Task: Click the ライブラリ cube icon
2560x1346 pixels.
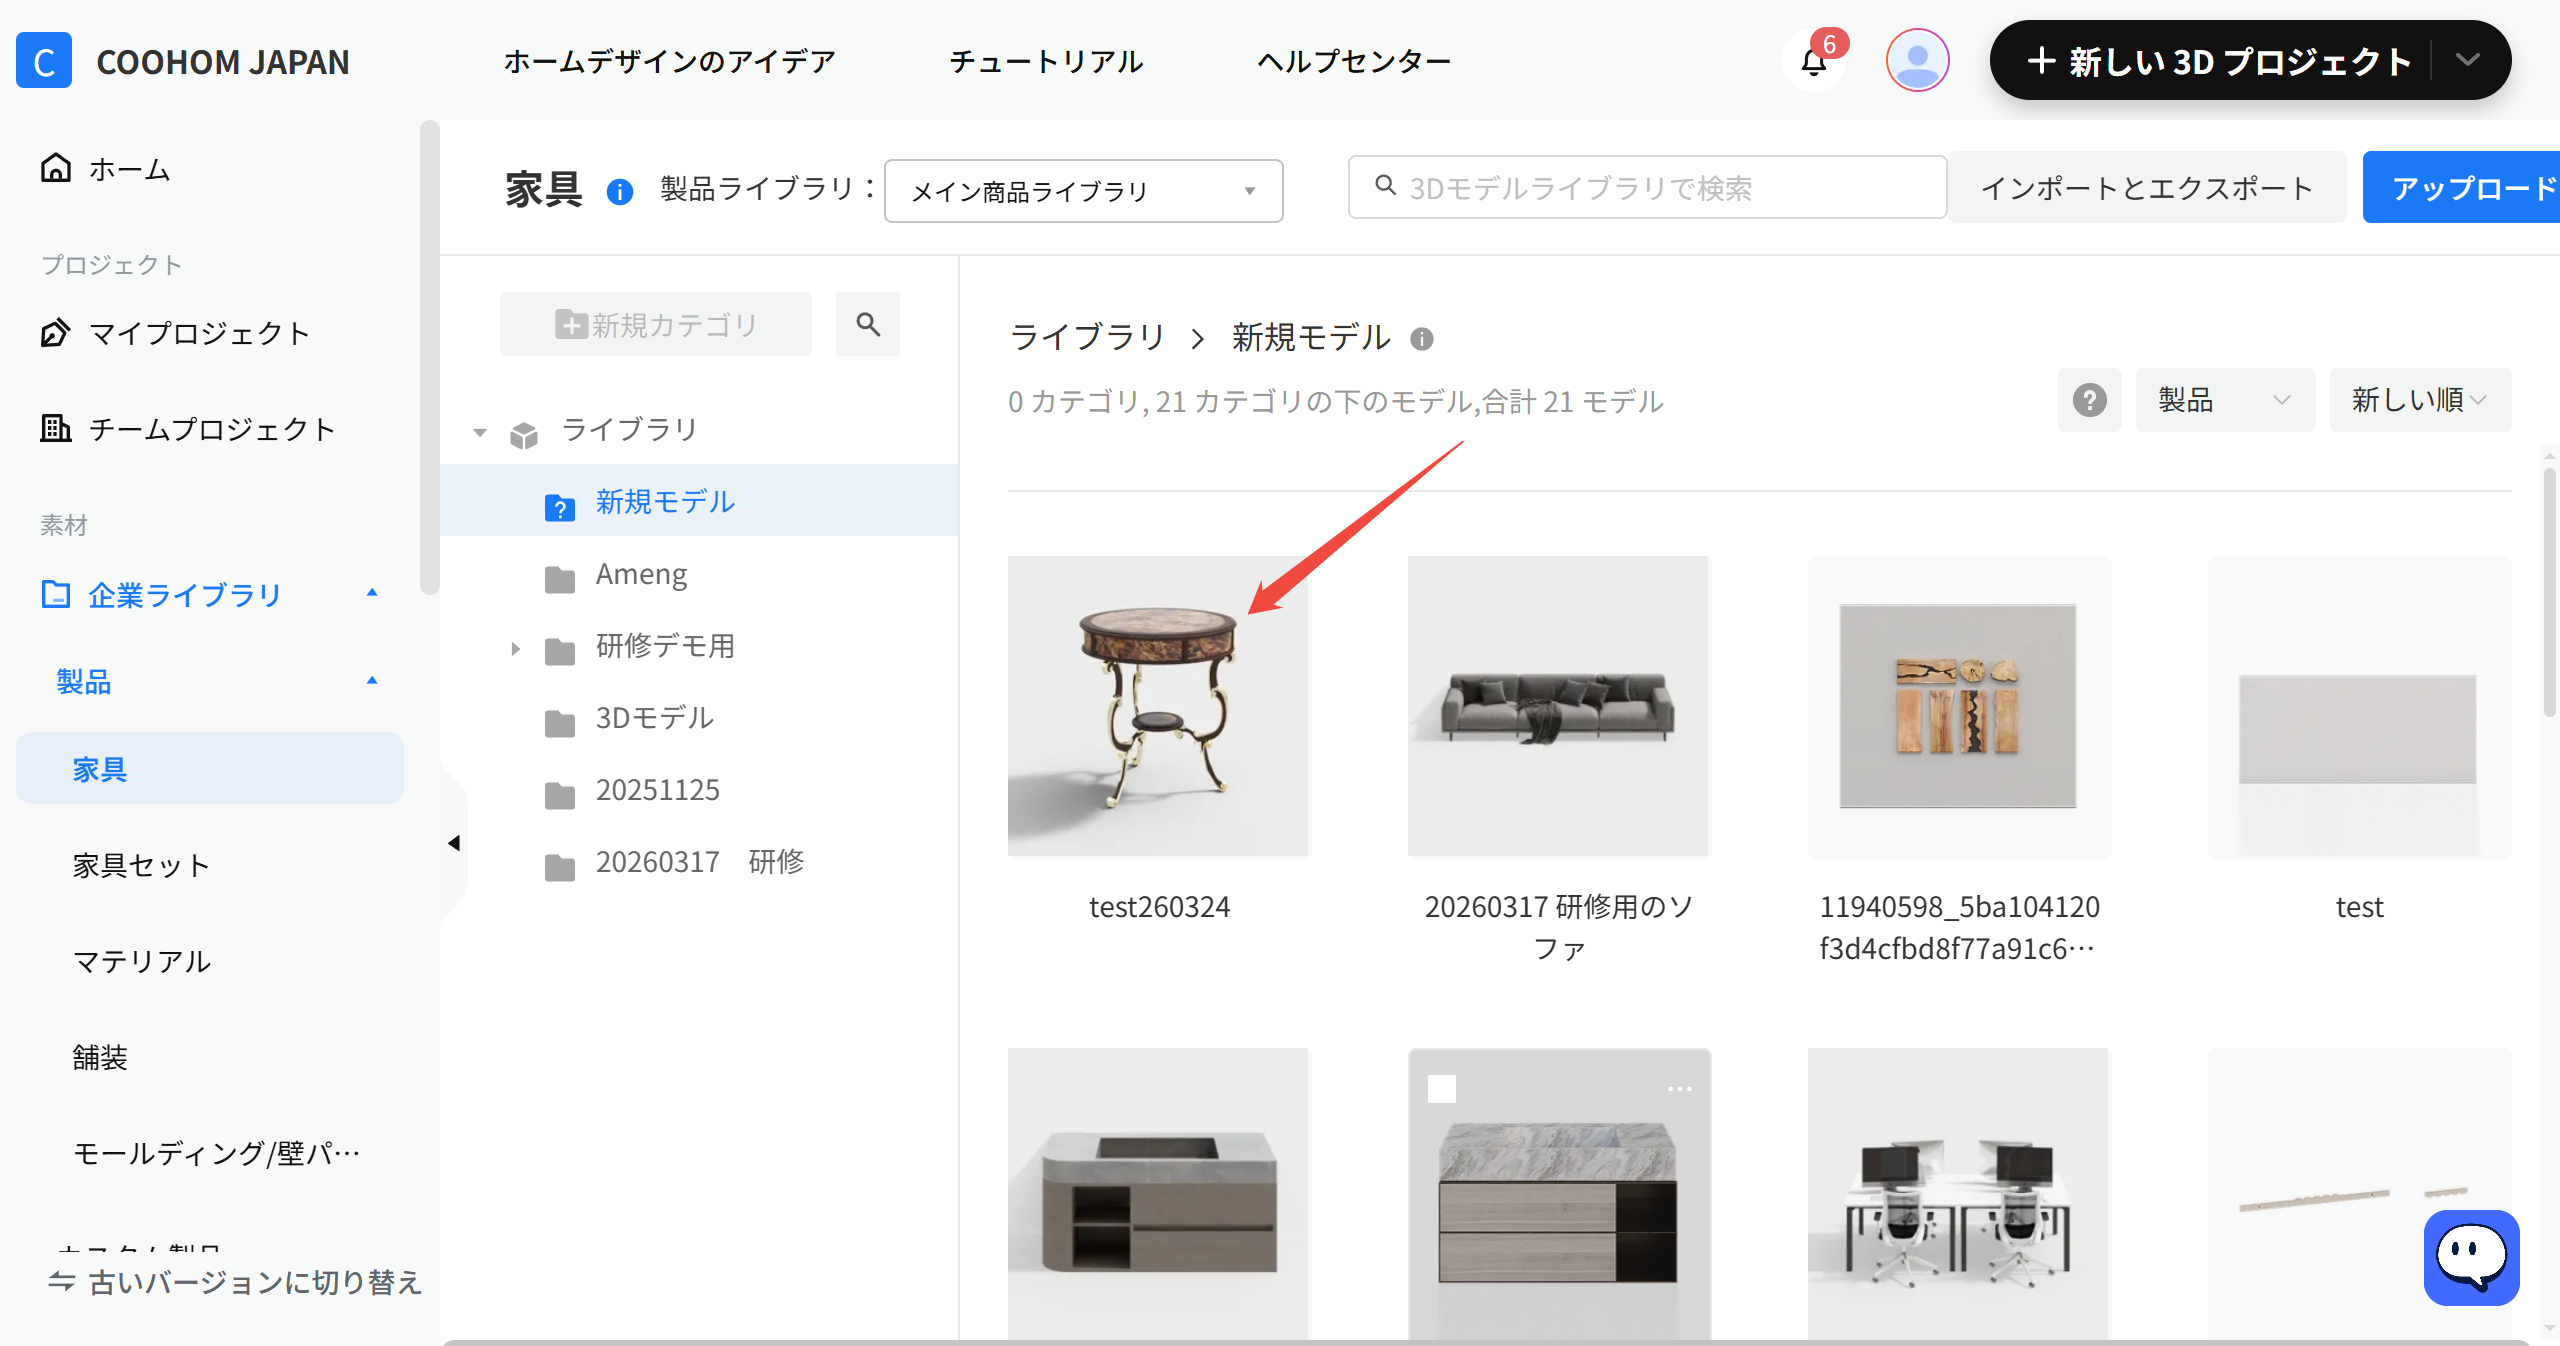Action: click(524, 434)
